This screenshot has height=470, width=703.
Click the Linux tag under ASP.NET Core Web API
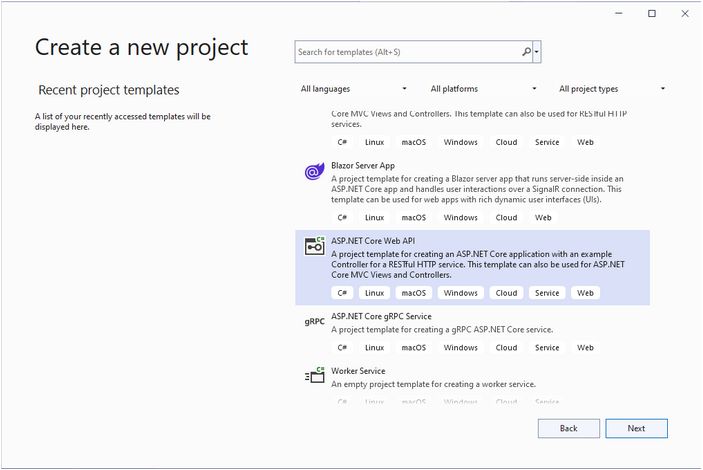374,293
